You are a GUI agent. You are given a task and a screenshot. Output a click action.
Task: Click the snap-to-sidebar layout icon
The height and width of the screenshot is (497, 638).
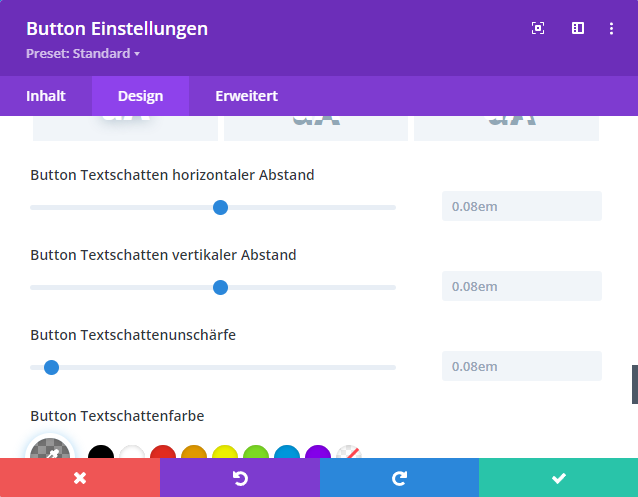click(578, 29)
